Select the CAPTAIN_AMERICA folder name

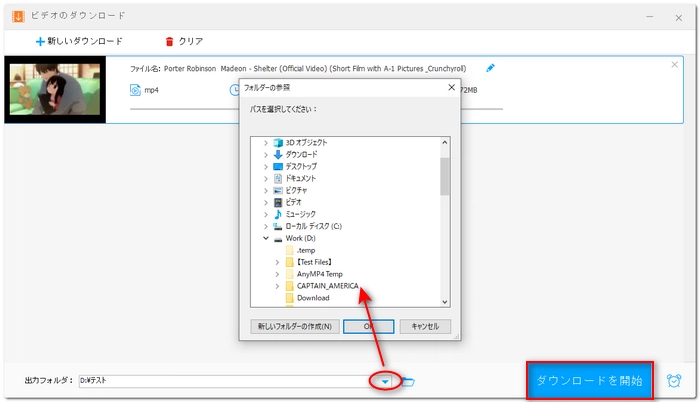point(328,286)
